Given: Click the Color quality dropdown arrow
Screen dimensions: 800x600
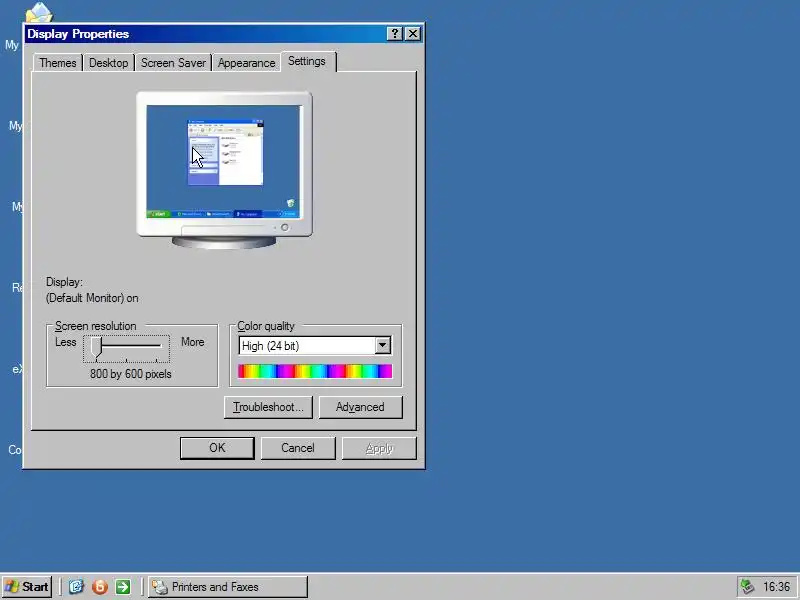Looking at the screenshot, I should (x=383, y=345).
